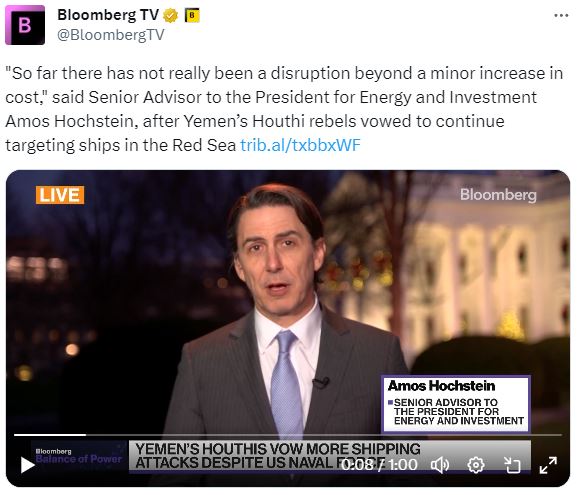Click the Bloomberg watermark in the video
Screen dimensions: 580x495
(498, 195)
